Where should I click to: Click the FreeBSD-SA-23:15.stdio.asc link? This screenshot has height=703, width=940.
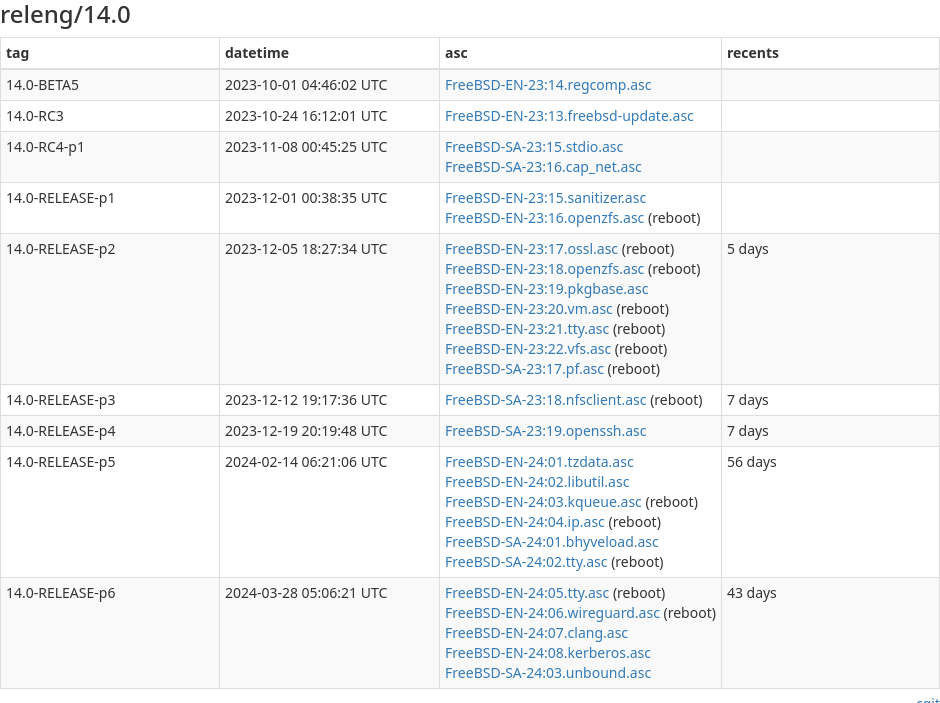coord(534,147)
